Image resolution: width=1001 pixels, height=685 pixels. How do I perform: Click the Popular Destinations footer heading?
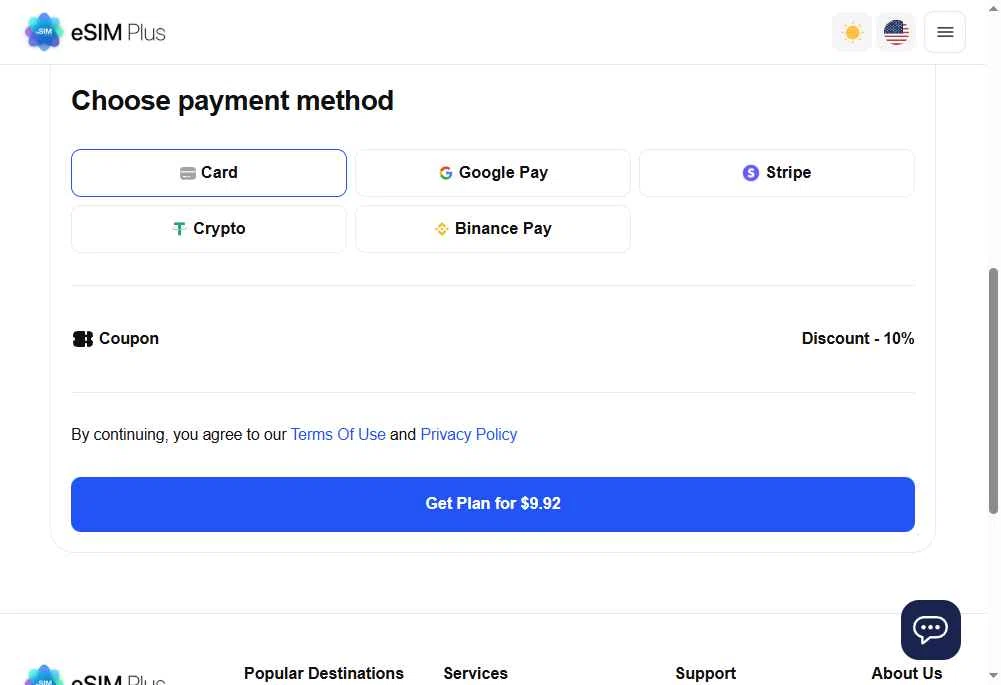324,674
